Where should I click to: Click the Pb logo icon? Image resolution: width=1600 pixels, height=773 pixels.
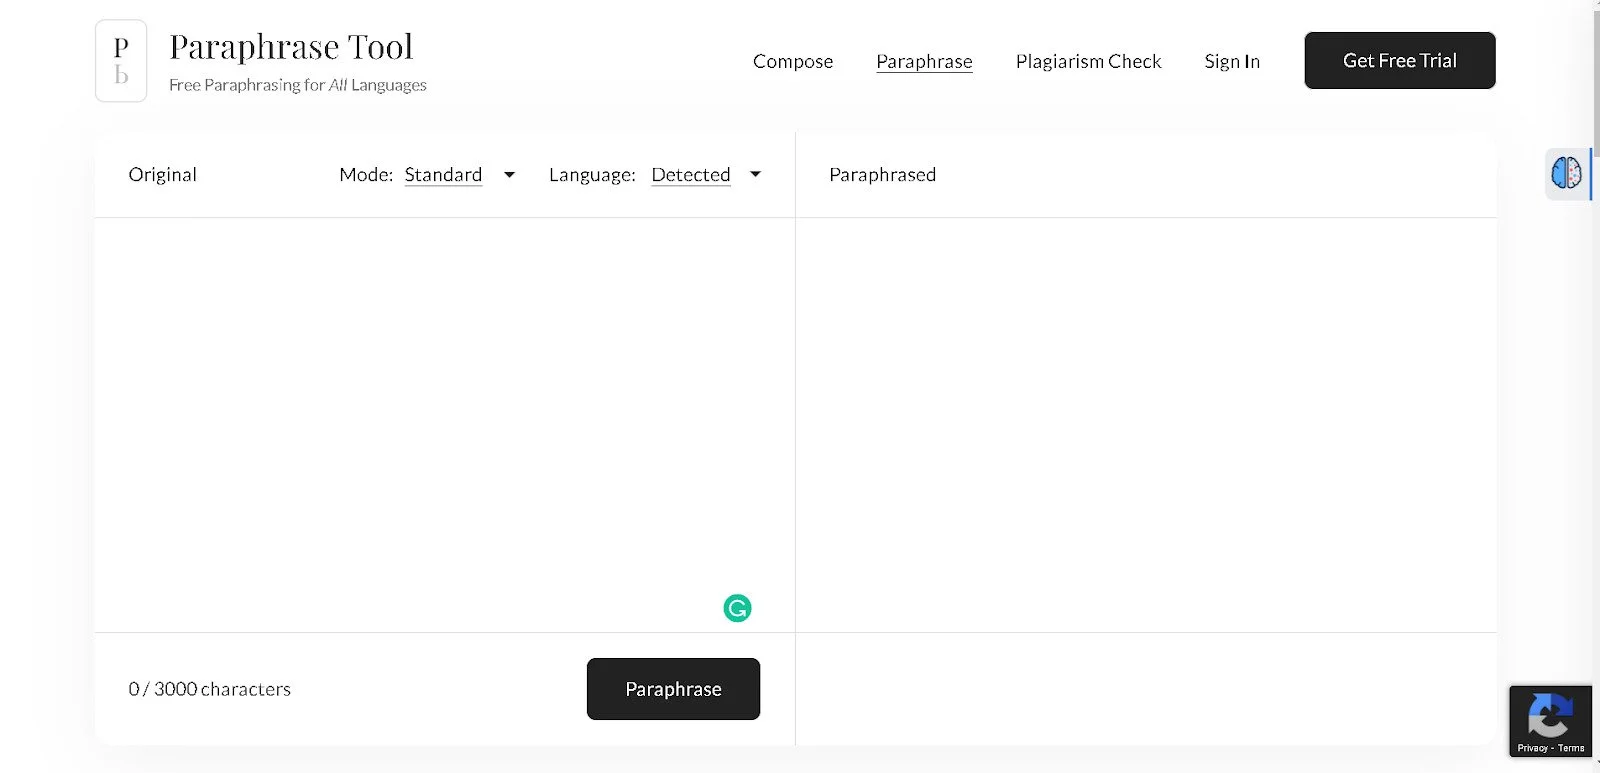(x=121, y=61)
